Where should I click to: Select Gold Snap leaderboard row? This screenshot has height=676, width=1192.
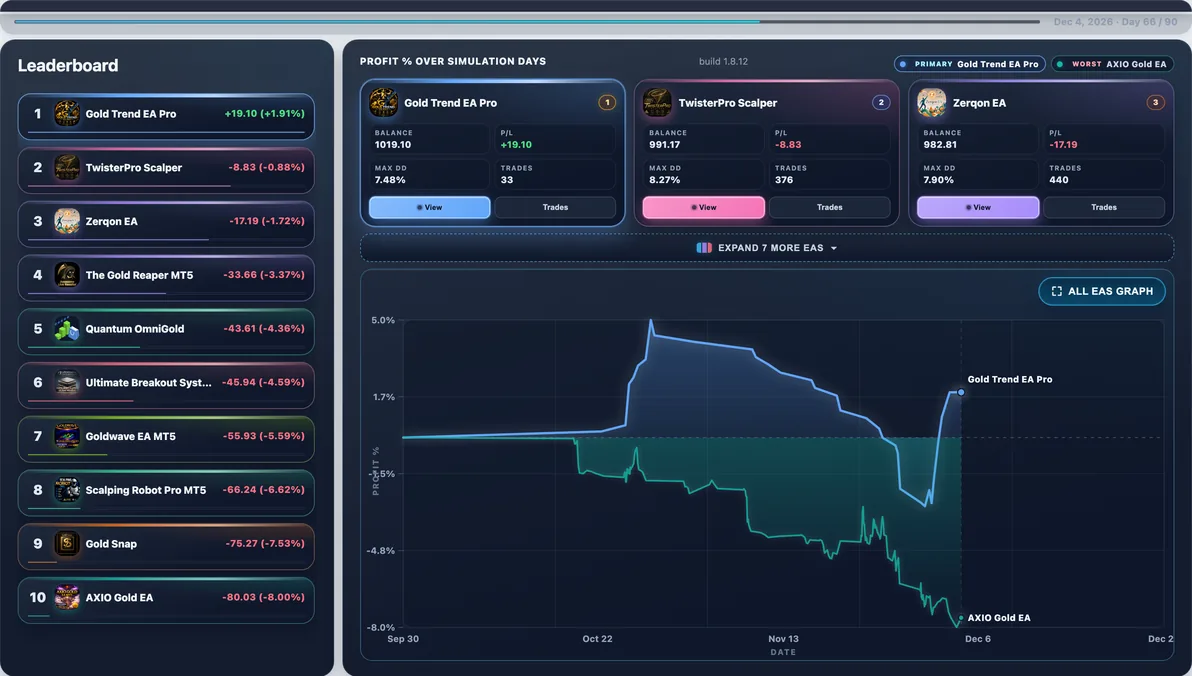point(166,547)
